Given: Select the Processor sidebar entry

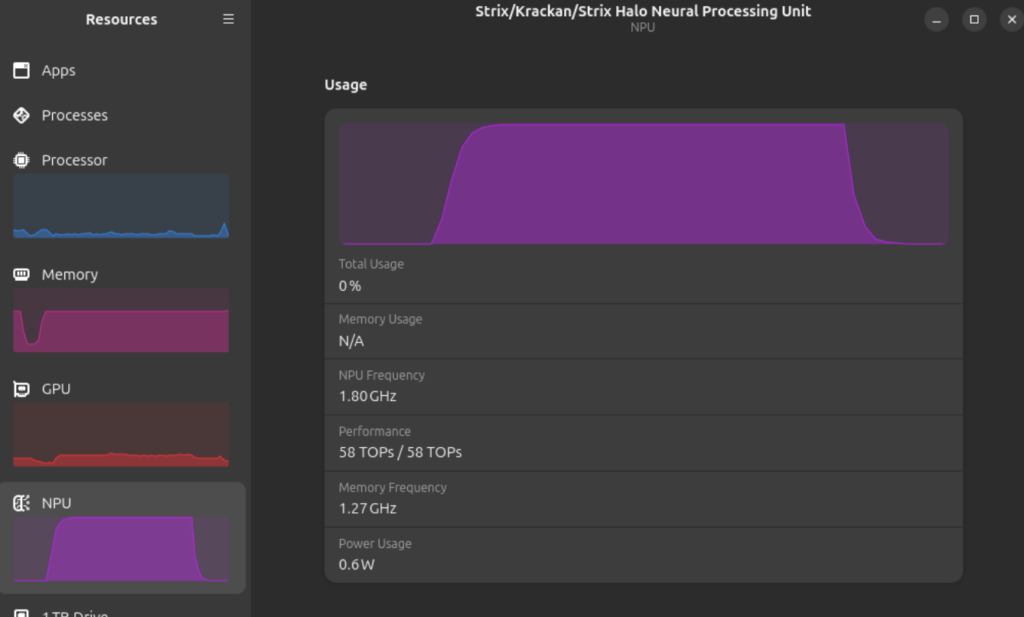Looking at the screenshot, I should [123, 196].
